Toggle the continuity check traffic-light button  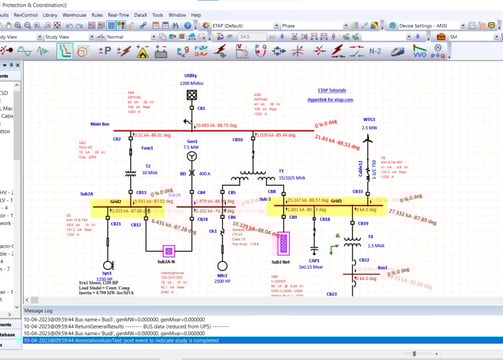(121, 25)
